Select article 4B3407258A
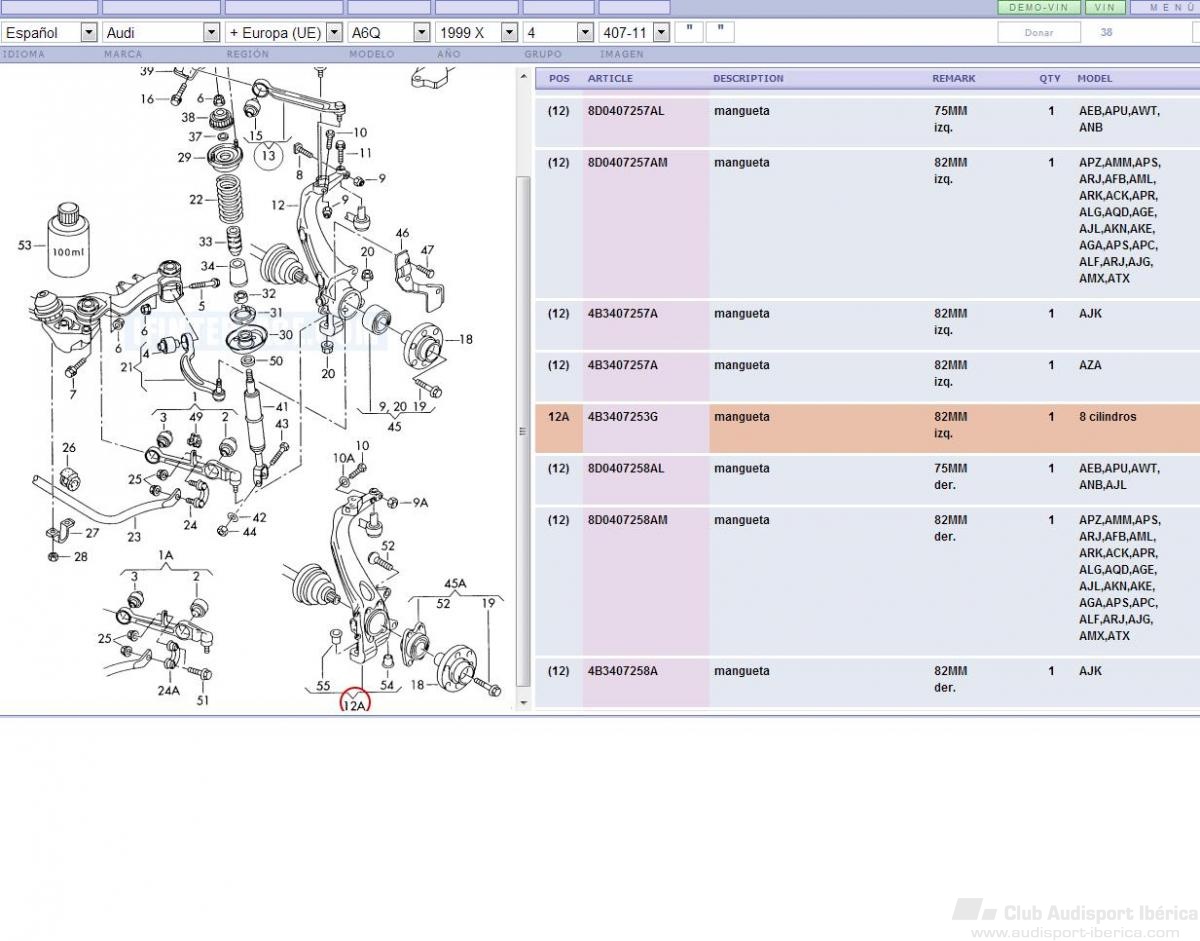The image size is (1200, 941). [x=622, y=672]
